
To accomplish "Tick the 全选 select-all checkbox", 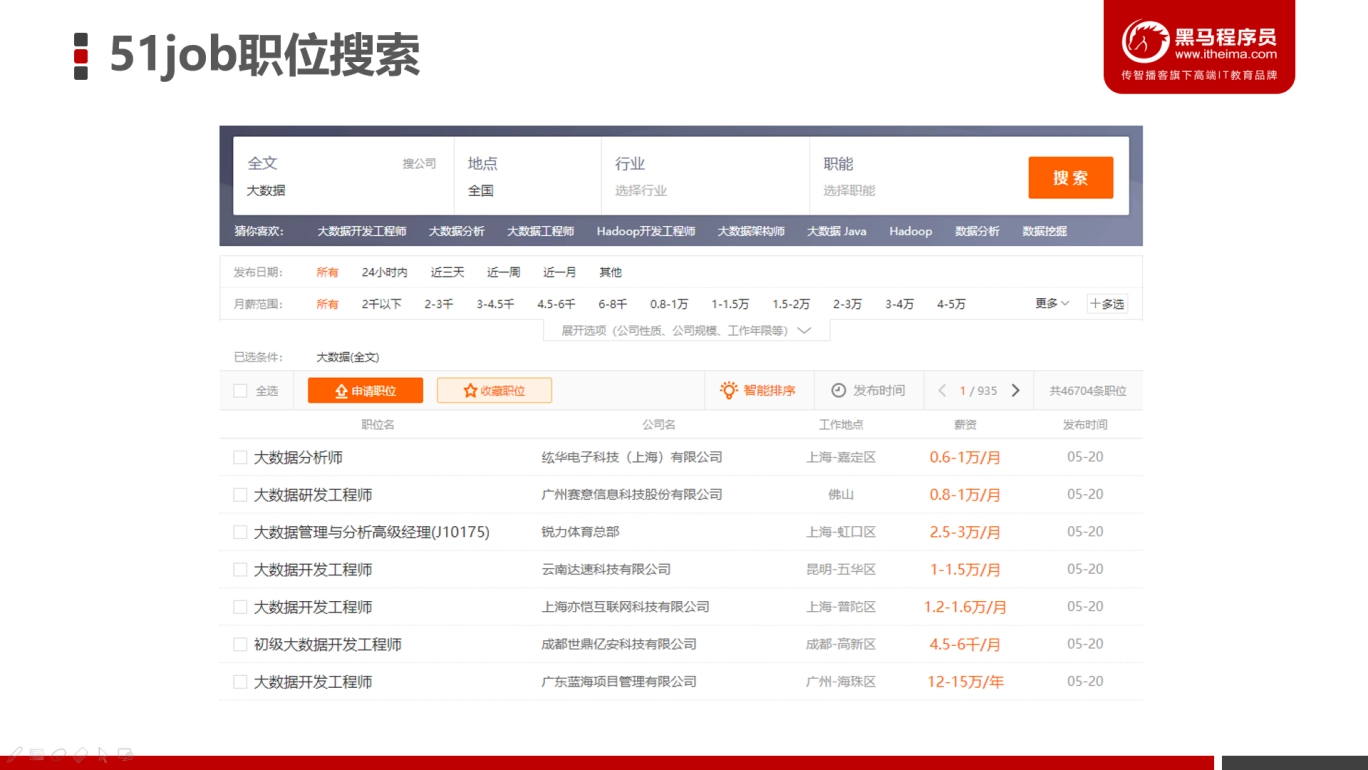I will tap(240, 391).
